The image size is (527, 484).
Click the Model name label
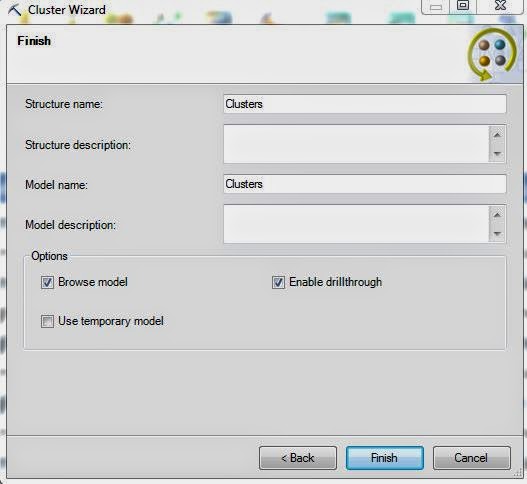pyautogui.click(x=56, y=185)
